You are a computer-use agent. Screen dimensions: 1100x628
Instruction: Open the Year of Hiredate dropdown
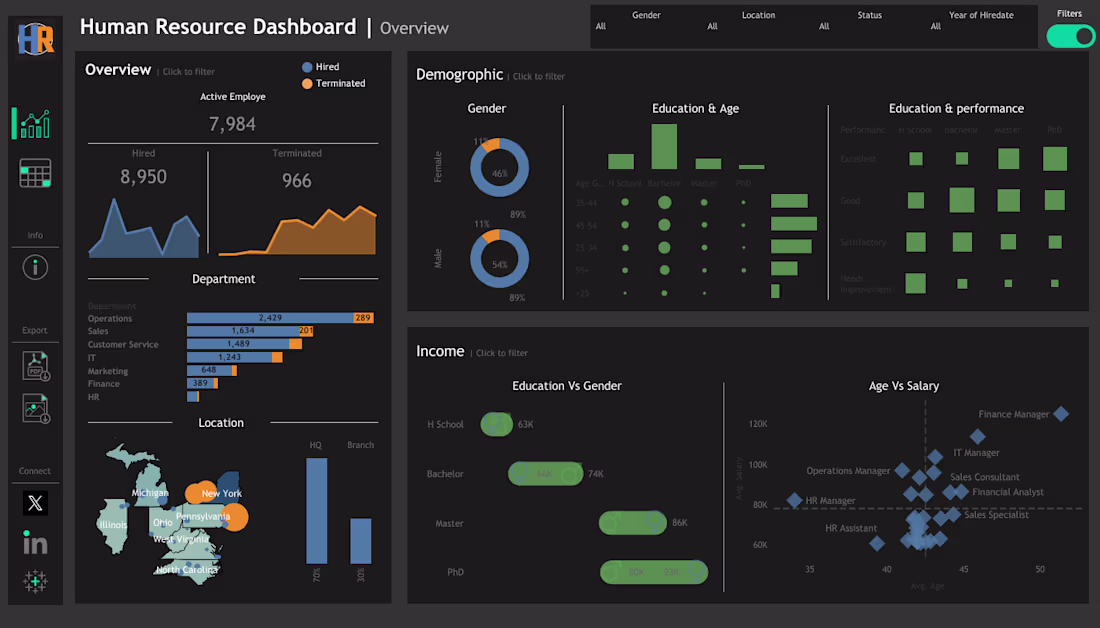[981, 26]
